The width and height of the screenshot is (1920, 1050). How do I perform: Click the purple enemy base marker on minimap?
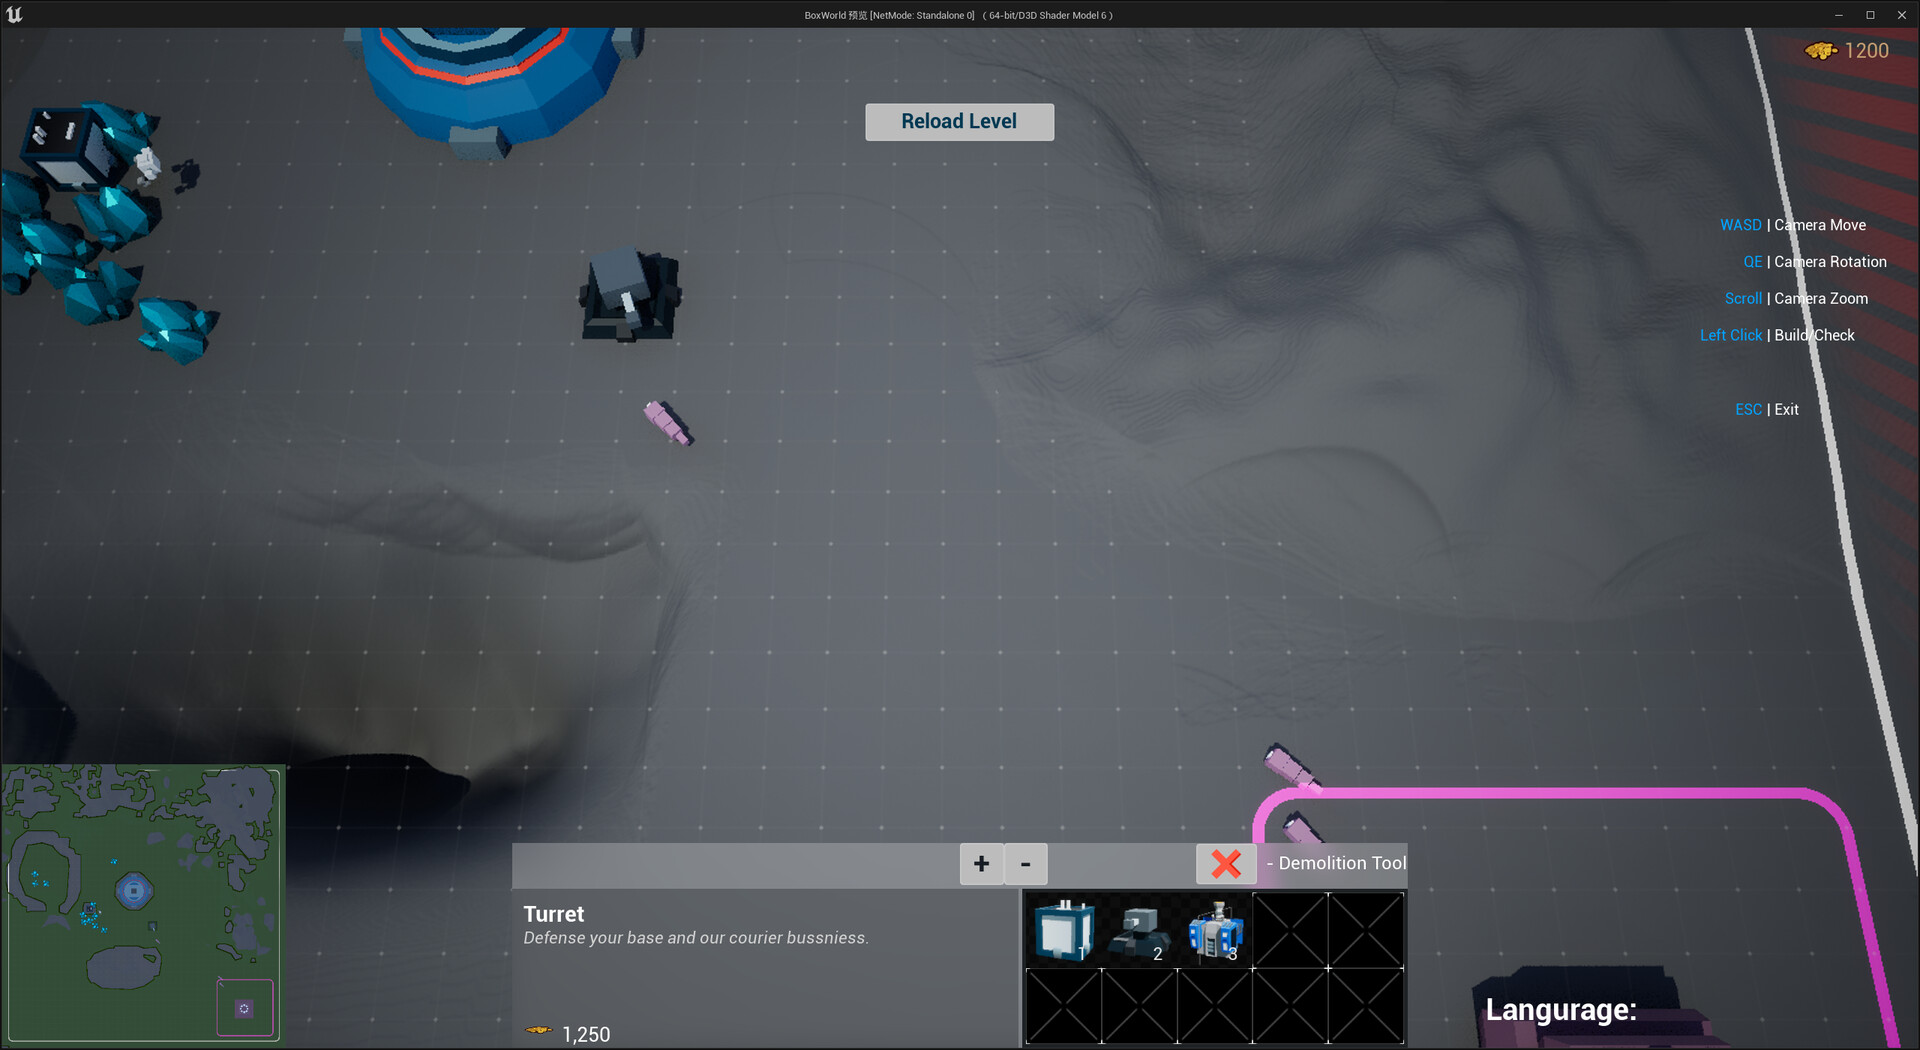pos(244,1008)
